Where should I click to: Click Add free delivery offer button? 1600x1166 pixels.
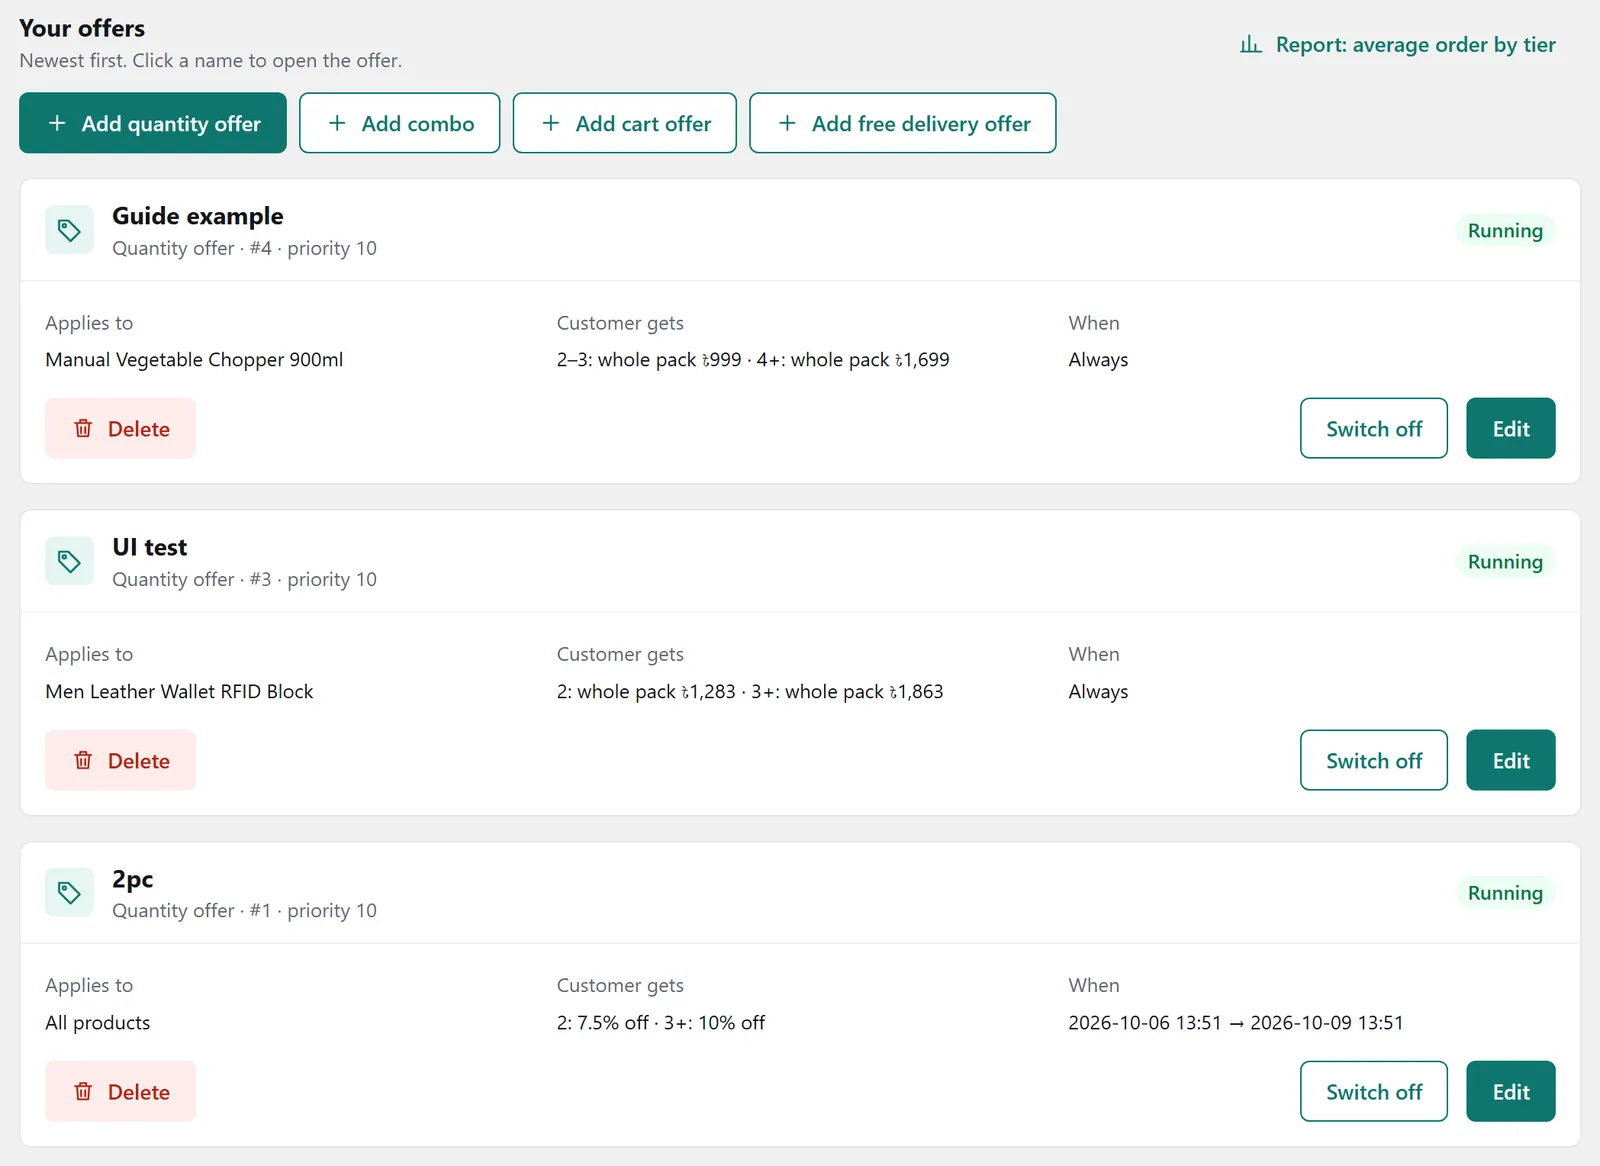pos(903,123)
